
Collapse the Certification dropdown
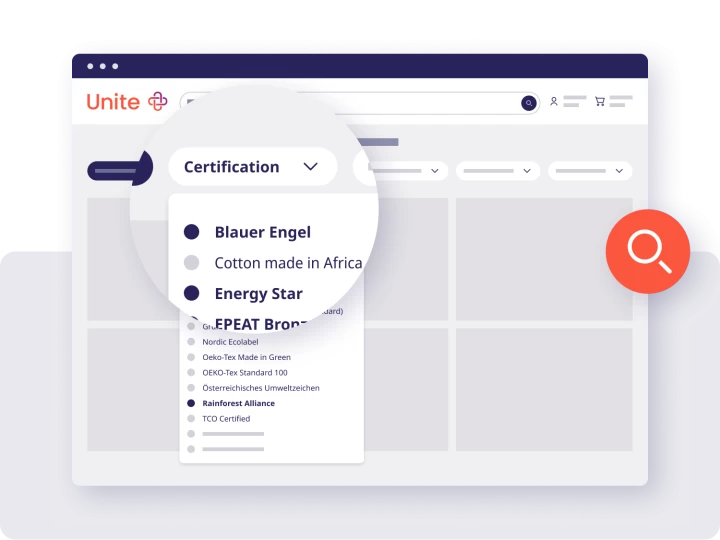point(310,167)
